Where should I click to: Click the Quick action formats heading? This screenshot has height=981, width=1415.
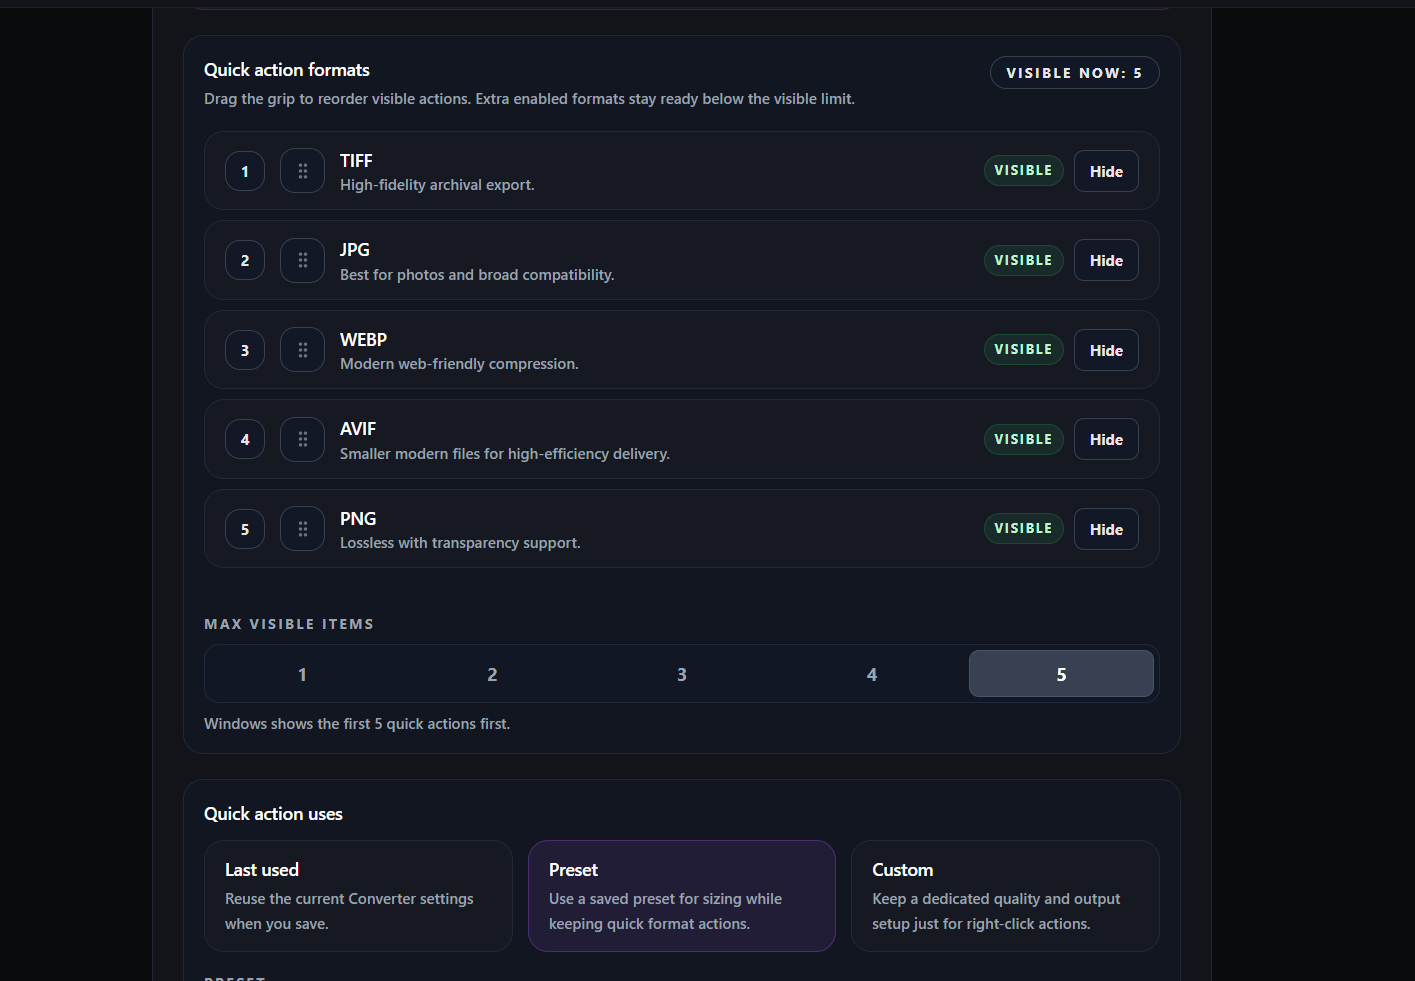[287, 70]
